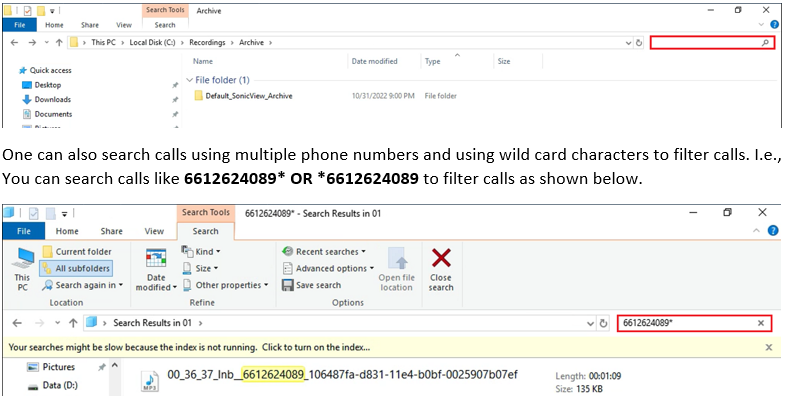Screen dimensions: 790x396
Task: Click the refresh icon beside Archive address bar
Action: pos(639,43)
